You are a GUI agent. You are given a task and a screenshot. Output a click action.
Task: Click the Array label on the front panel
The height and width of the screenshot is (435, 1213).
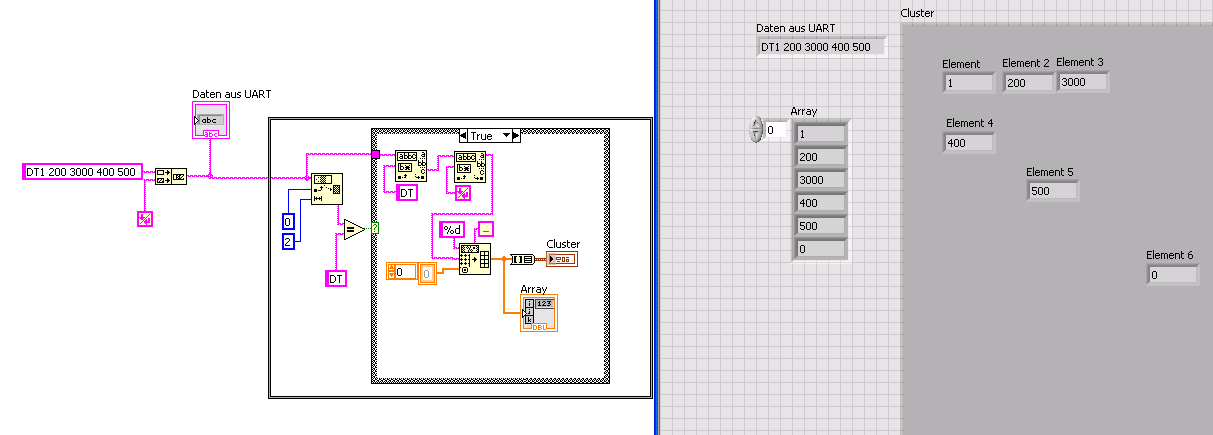click(x=804, y=111)
